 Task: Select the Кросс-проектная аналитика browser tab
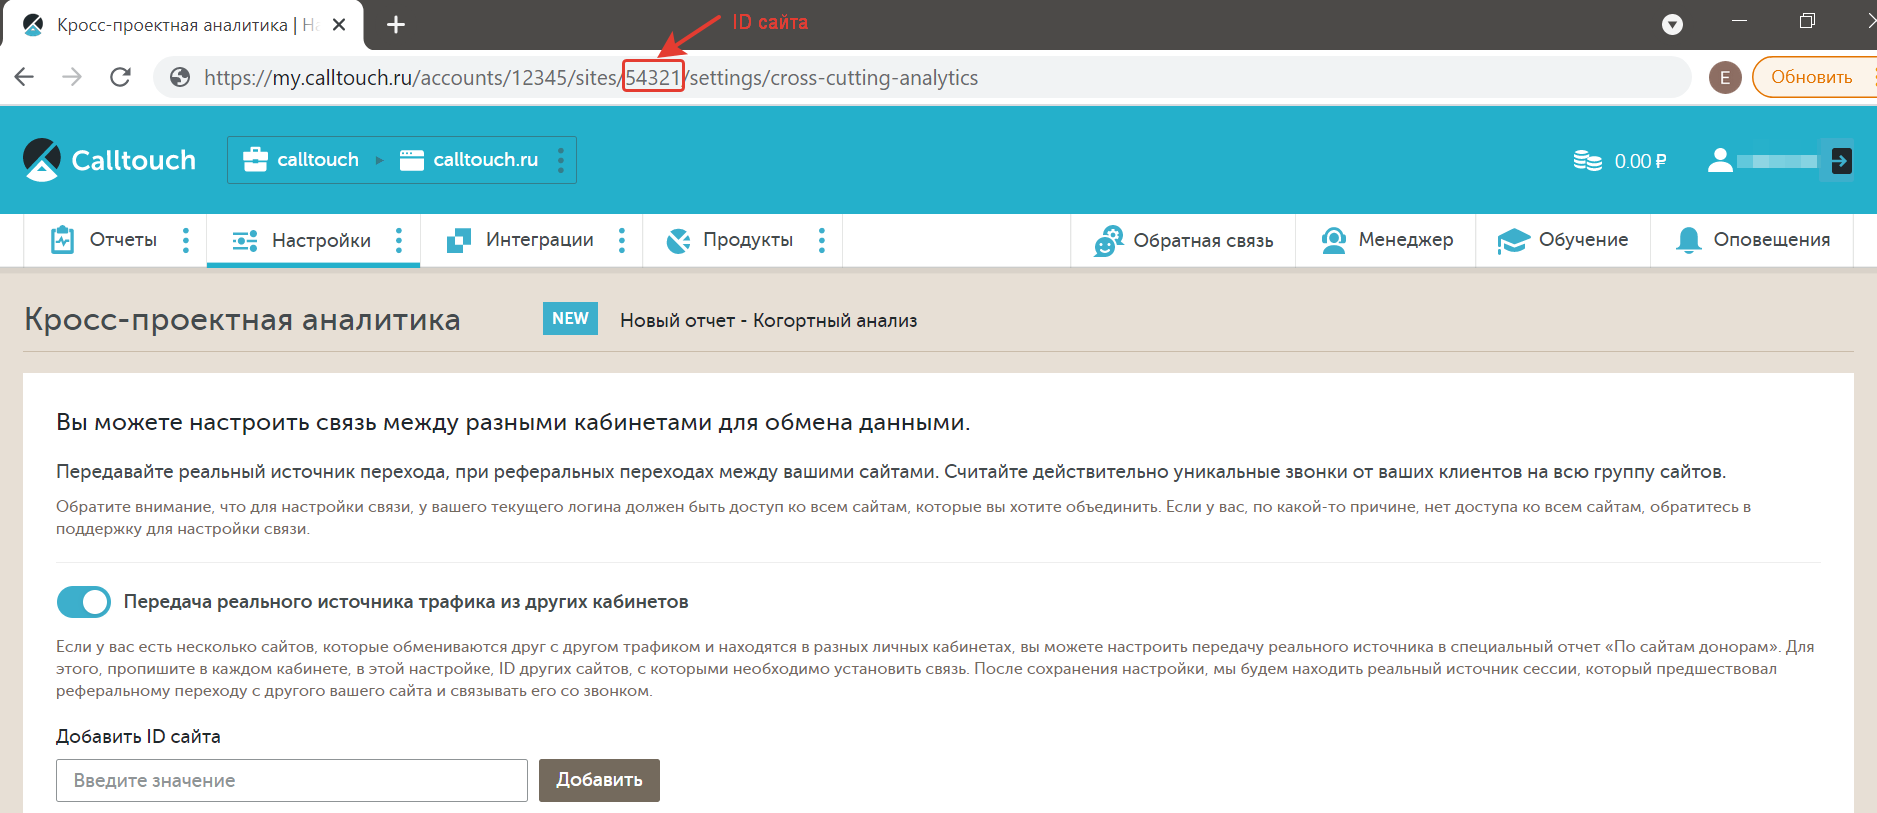(x=184, y=25)
